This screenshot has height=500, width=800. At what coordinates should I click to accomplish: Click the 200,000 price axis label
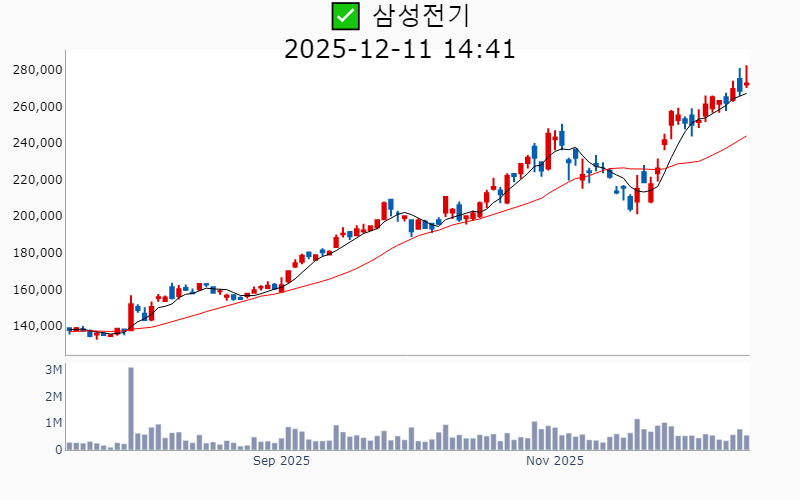pos(38,216)
